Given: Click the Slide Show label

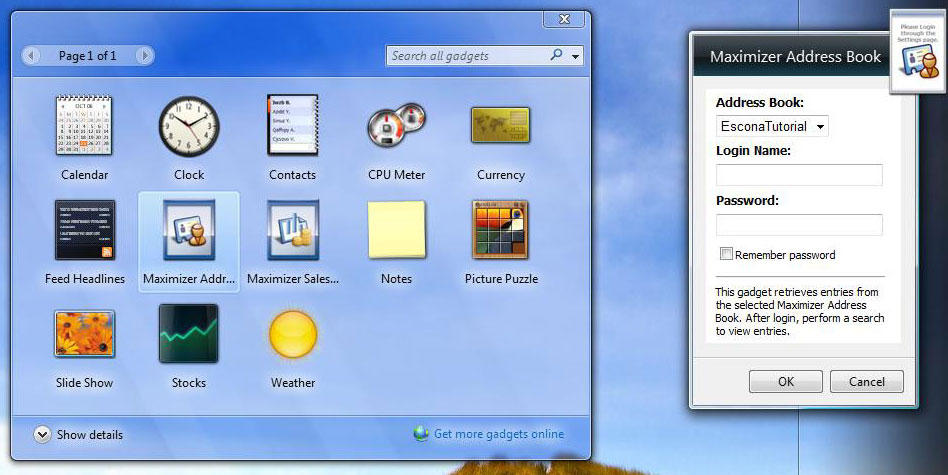Looking at the screenshot, I should 85,383.
